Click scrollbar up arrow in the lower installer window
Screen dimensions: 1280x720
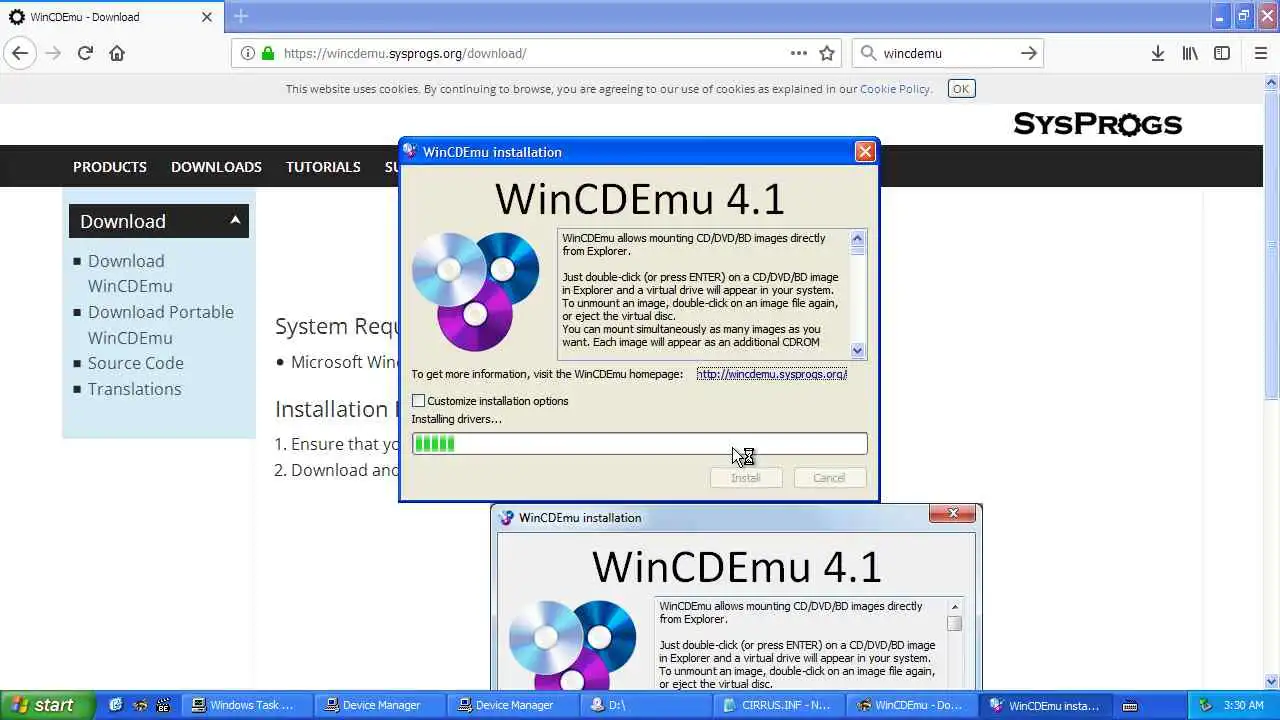[954, 607]
